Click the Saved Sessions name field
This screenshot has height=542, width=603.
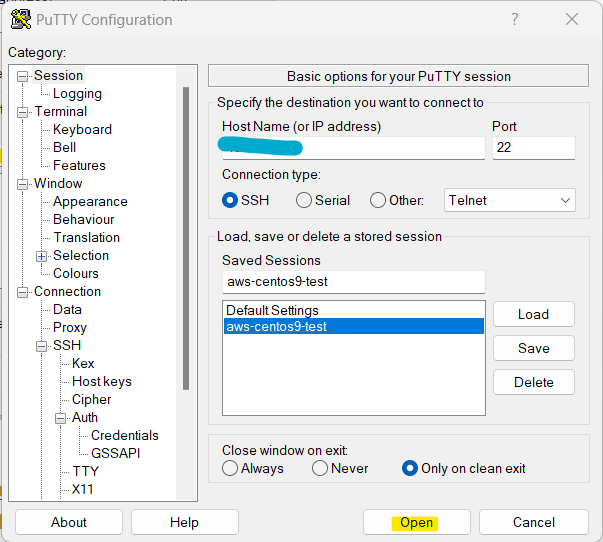click(353, 282)
